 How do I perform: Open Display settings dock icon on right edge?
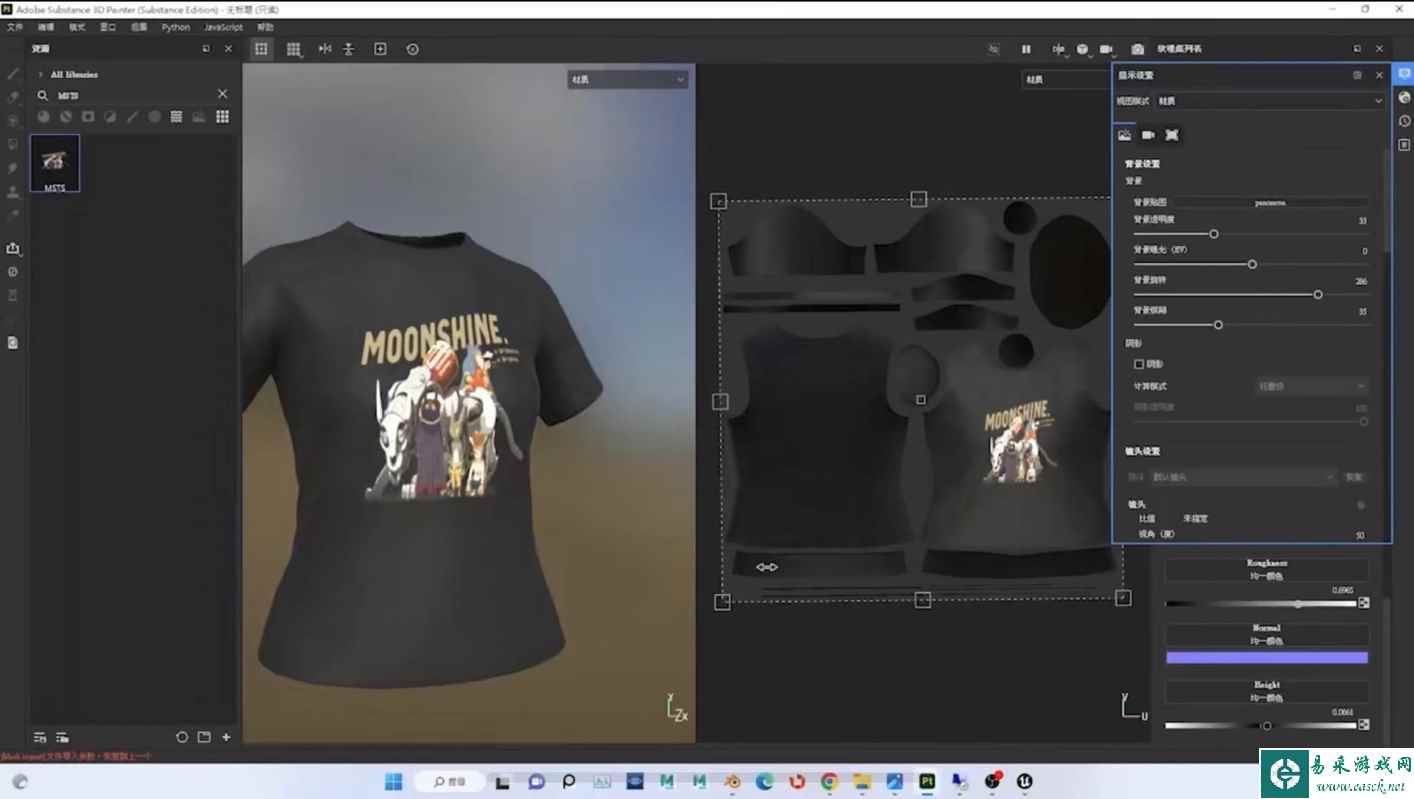(1404, 75)
